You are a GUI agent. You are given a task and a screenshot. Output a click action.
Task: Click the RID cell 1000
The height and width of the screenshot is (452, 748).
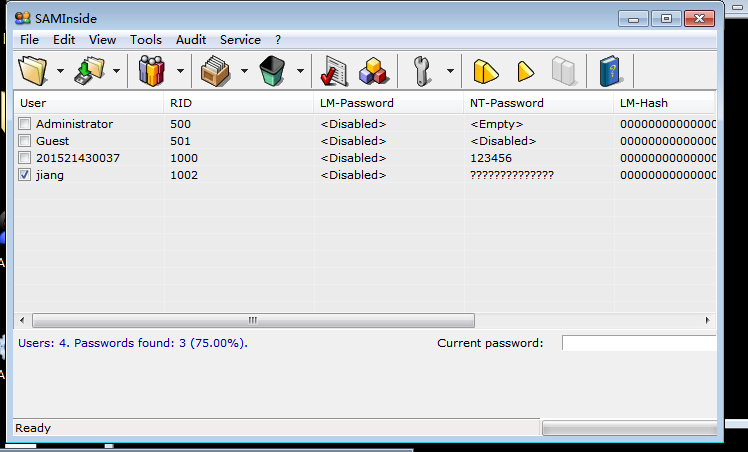[x=184, y=158]
